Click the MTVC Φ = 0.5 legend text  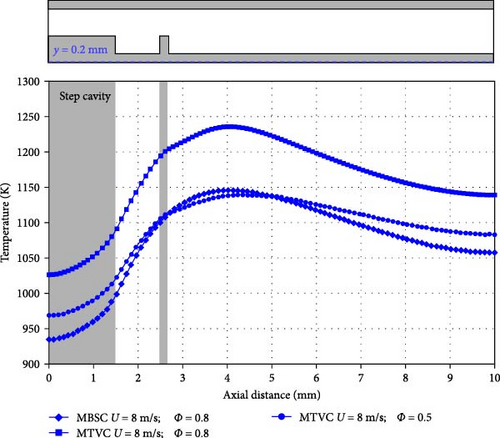click(365, 417)
